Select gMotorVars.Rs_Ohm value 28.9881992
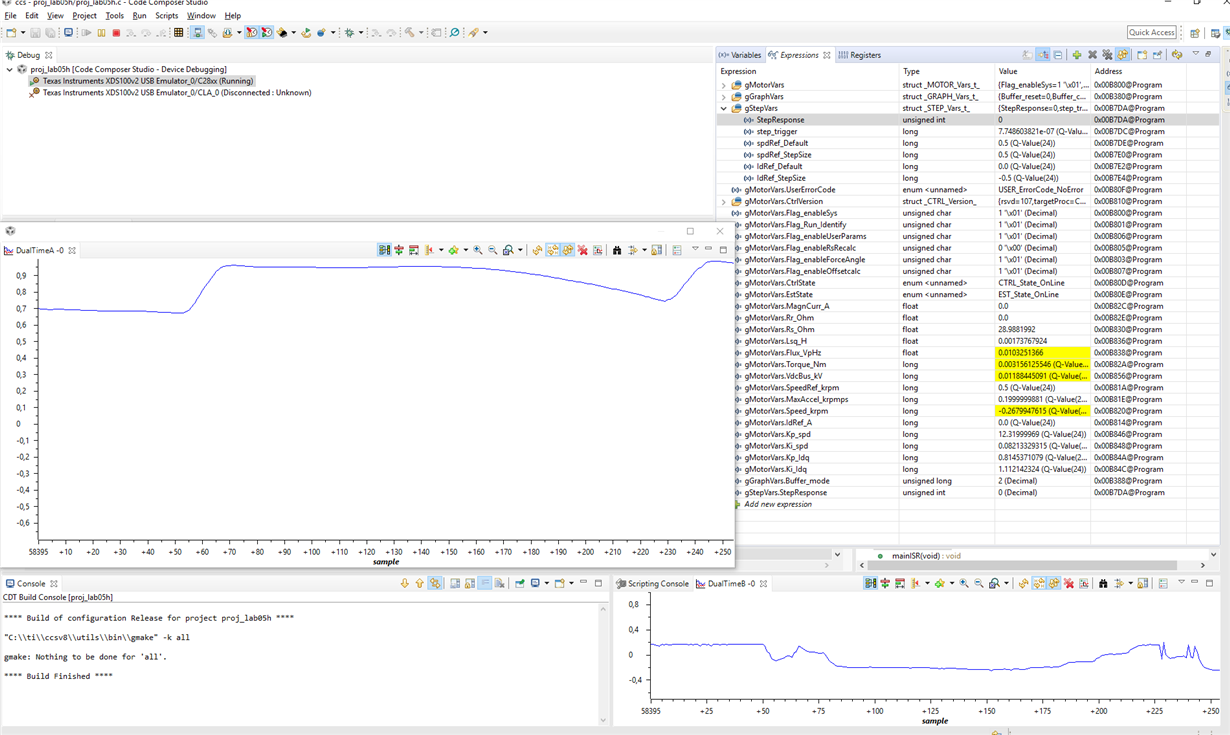Image resolution: width=1230 pixels, height=735 pixels. tap(1042, 329)
